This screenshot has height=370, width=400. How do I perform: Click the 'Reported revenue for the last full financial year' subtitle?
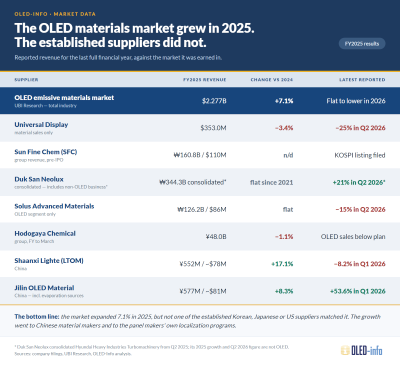click(118, 58)
